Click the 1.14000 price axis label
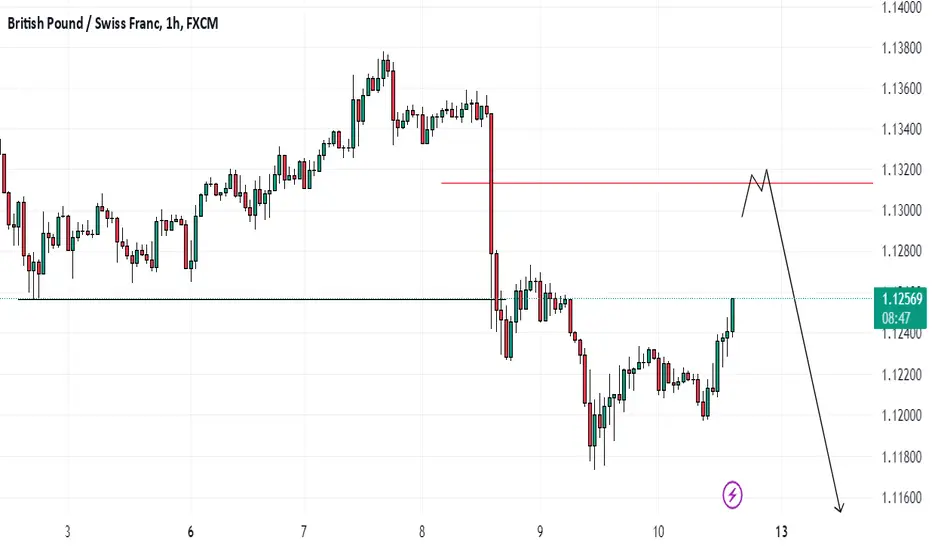The width and height of the screenshot is (932, 550). click(902, 8)
